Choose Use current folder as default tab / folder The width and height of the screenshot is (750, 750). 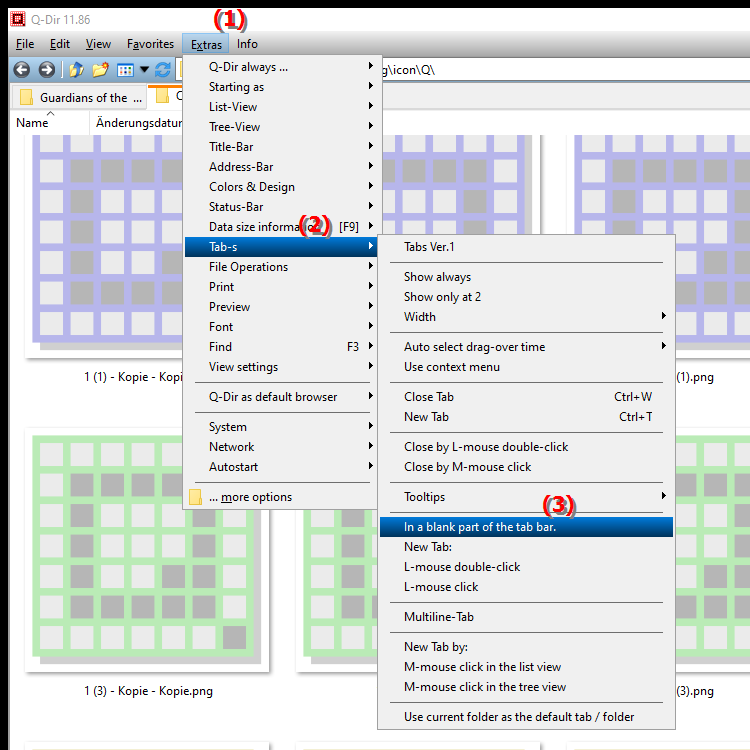tap(526, 717)
